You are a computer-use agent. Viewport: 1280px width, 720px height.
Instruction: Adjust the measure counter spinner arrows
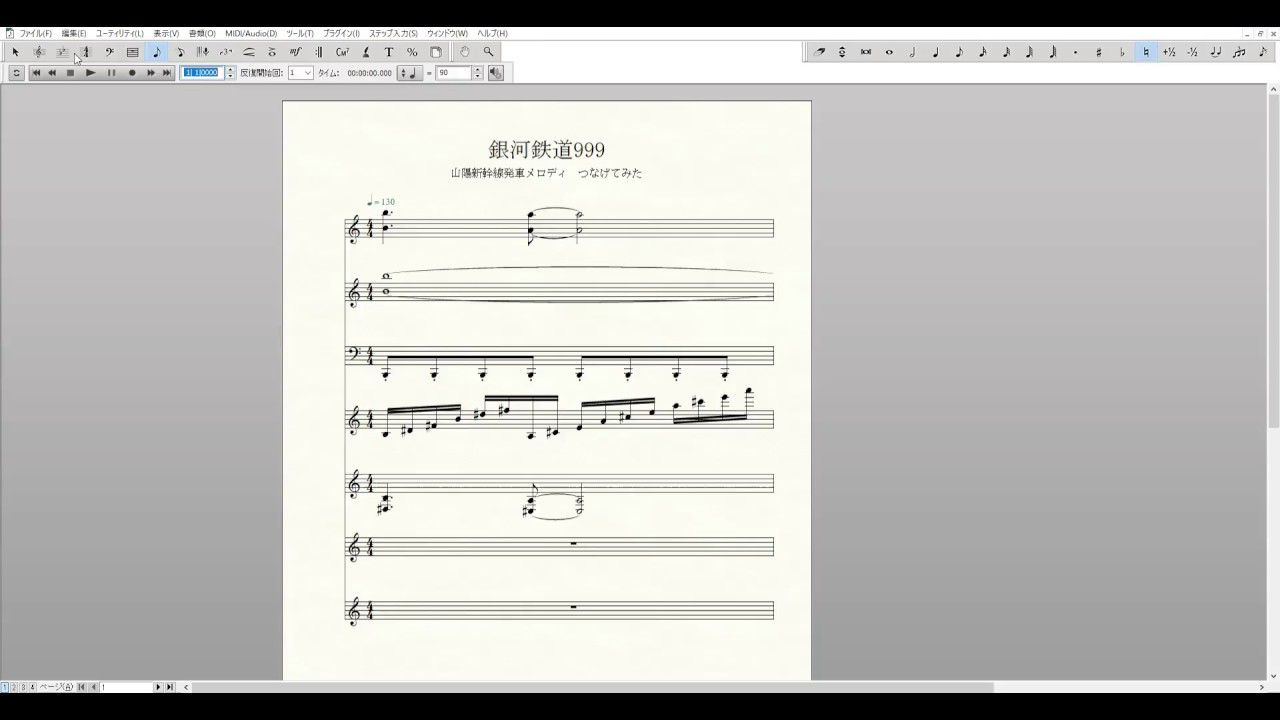tap(231, 73)
